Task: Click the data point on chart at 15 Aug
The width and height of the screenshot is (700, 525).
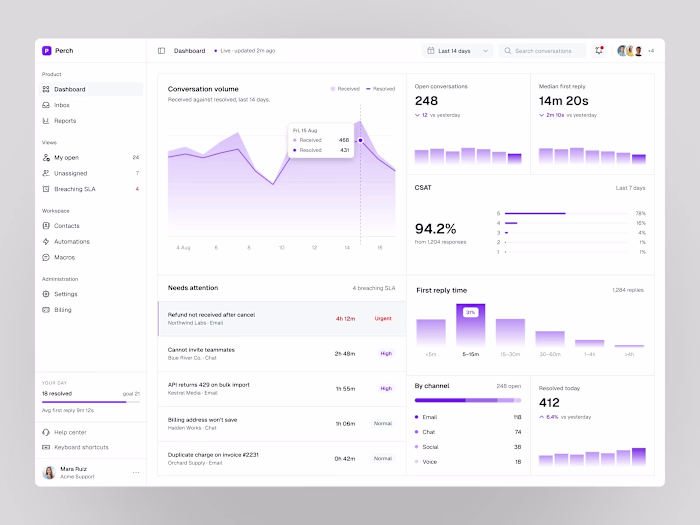Action: click(361, 140)
